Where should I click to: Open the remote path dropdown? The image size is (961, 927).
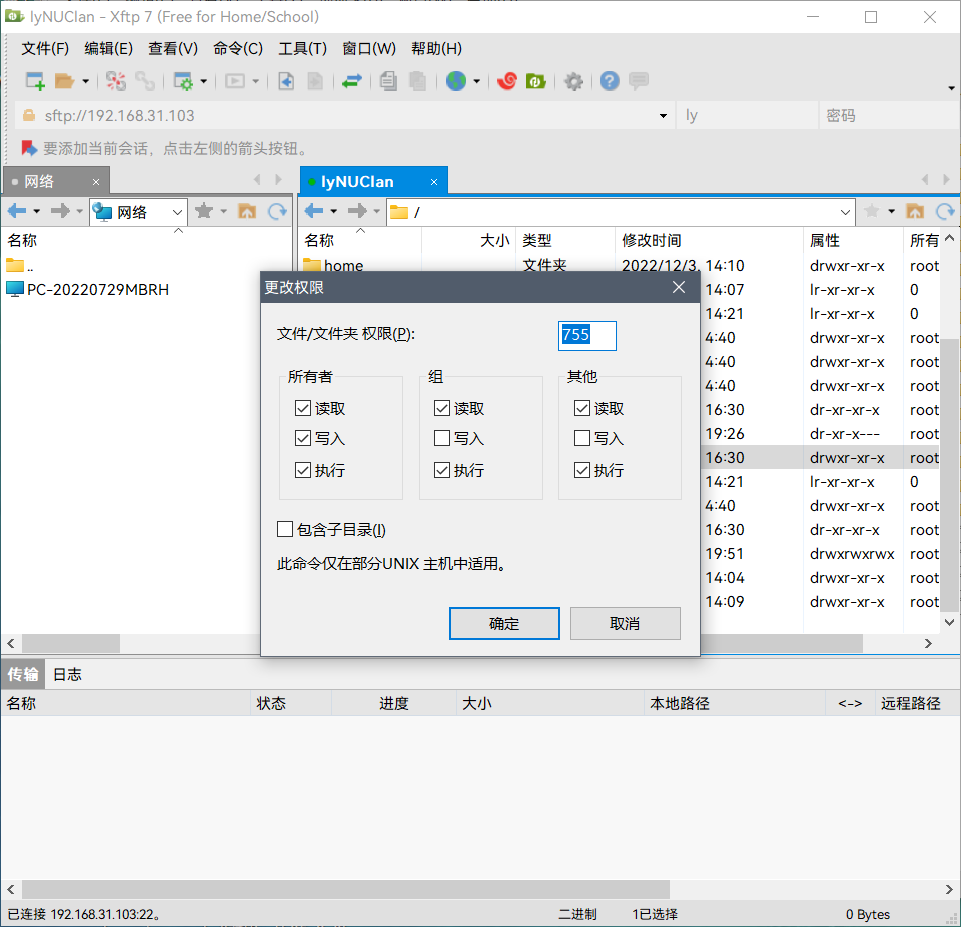pos(845,212)
